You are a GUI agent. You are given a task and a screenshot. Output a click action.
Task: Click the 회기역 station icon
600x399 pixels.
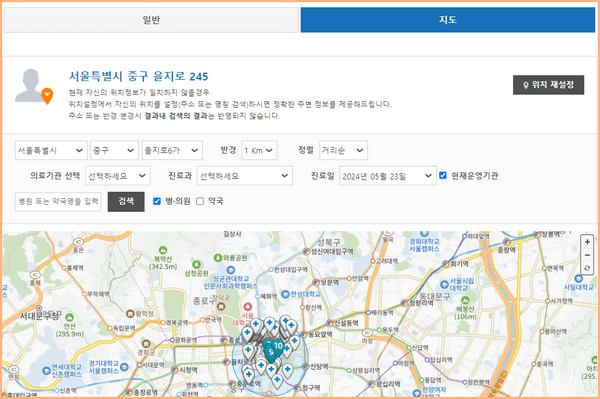446,264
